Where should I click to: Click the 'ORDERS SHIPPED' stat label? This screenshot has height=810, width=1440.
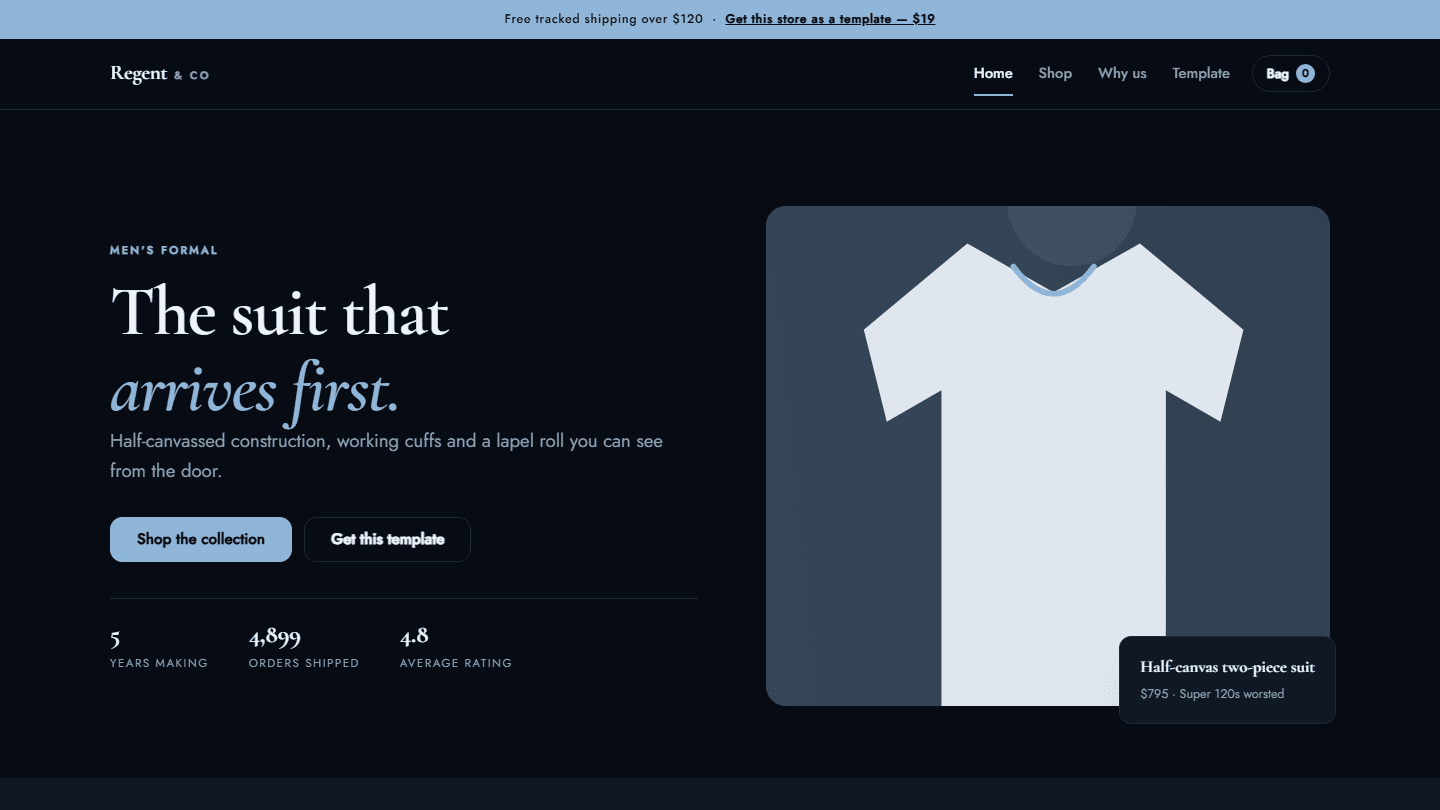pos(304,663)
